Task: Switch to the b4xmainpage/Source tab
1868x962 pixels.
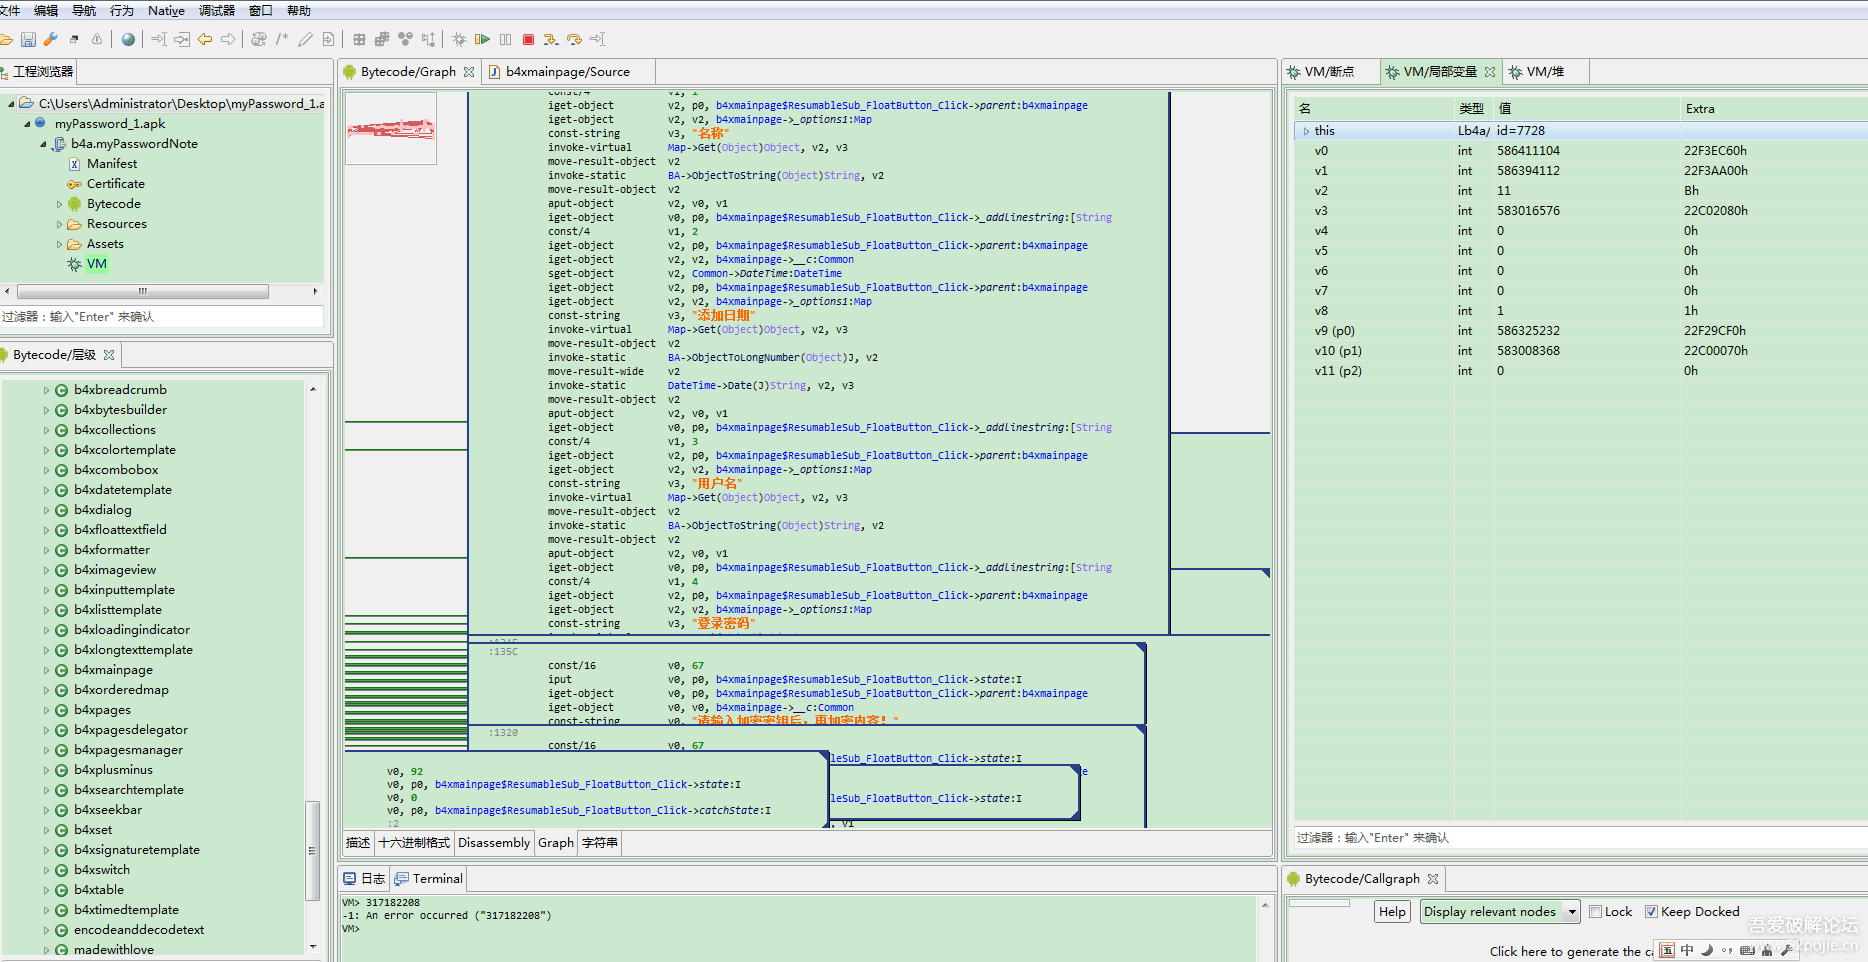Action: (568, 72)
